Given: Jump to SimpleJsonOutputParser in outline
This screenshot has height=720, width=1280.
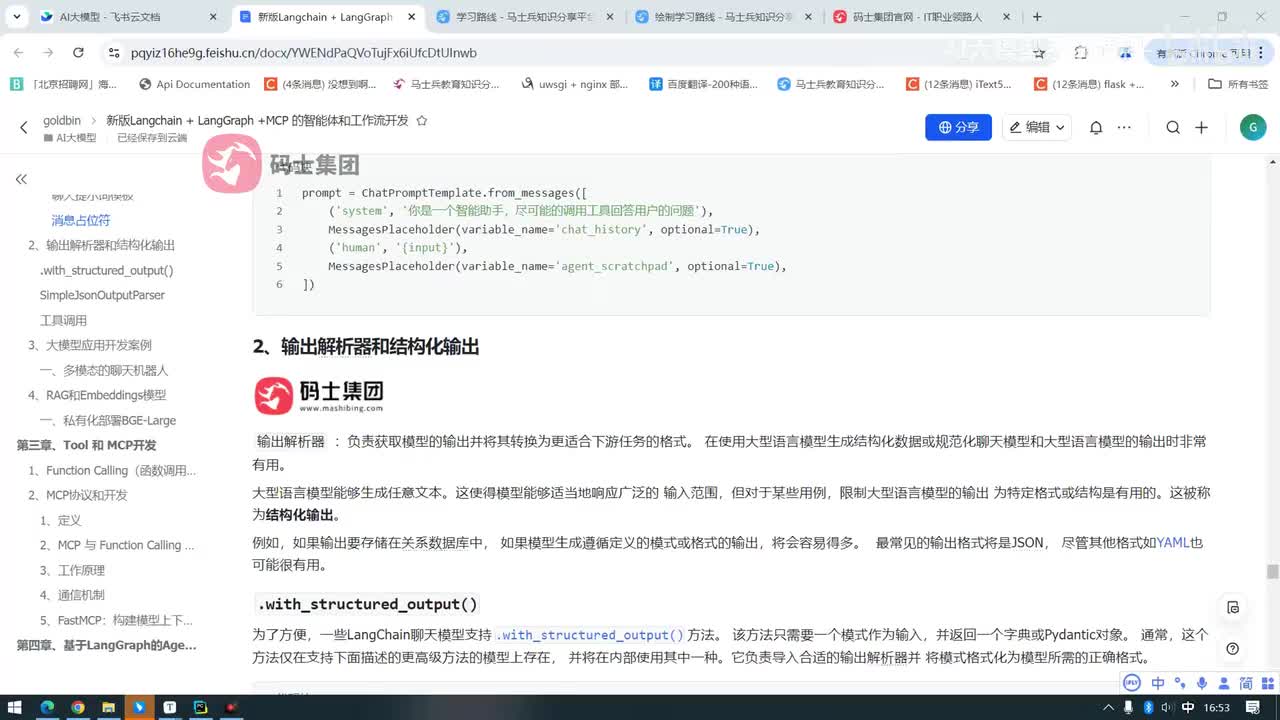Looking at the screenshot, I should (102, 295).
